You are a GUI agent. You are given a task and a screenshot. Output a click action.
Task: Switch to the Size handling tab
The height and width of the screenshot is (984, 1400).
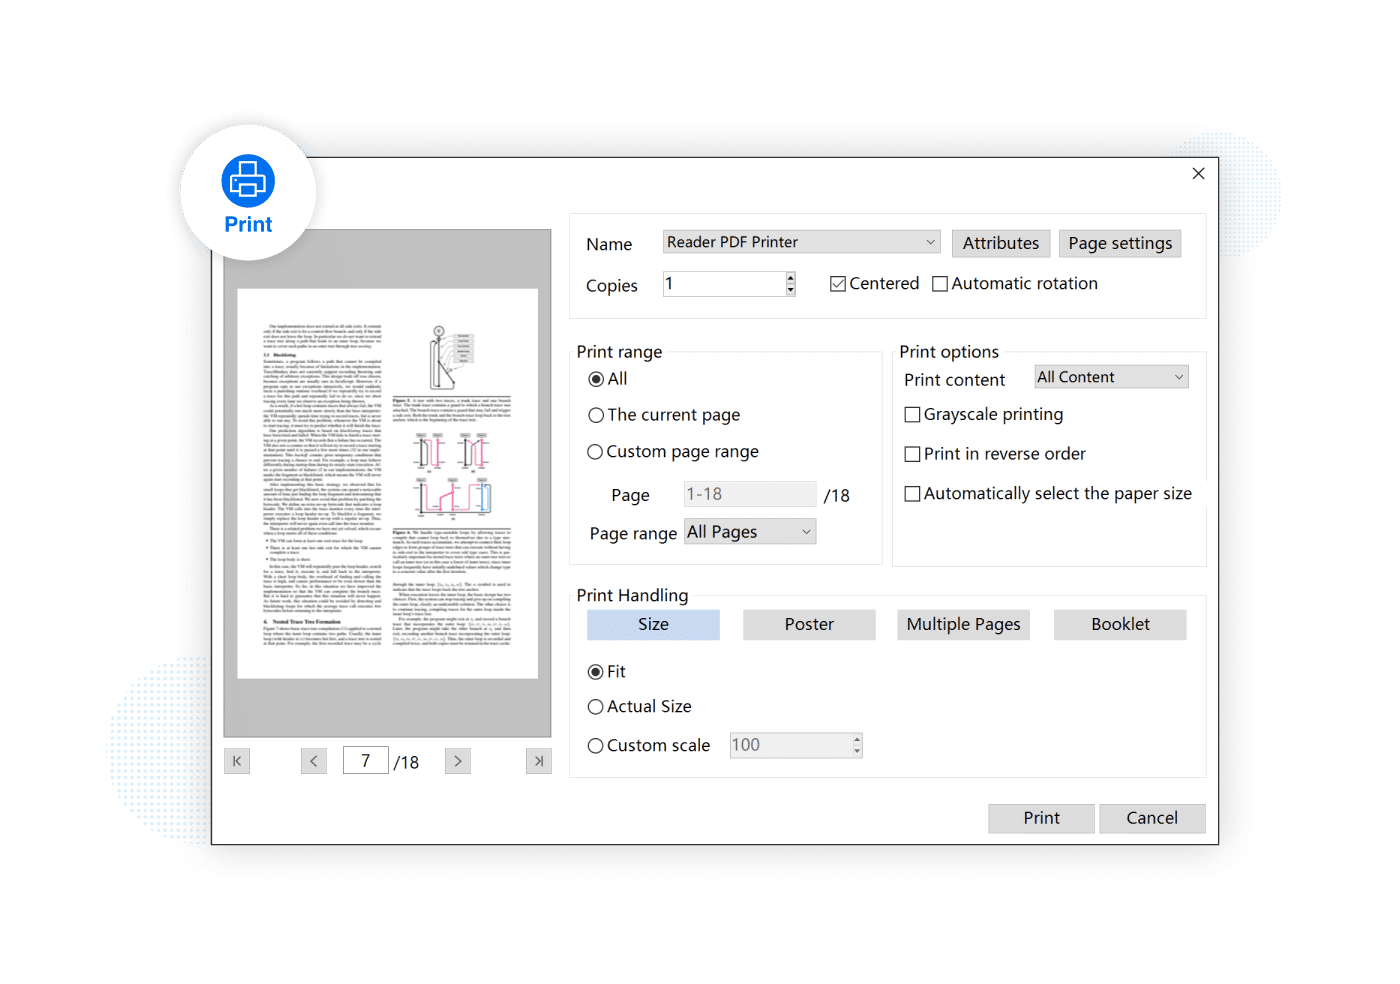(x=653, y=625)
